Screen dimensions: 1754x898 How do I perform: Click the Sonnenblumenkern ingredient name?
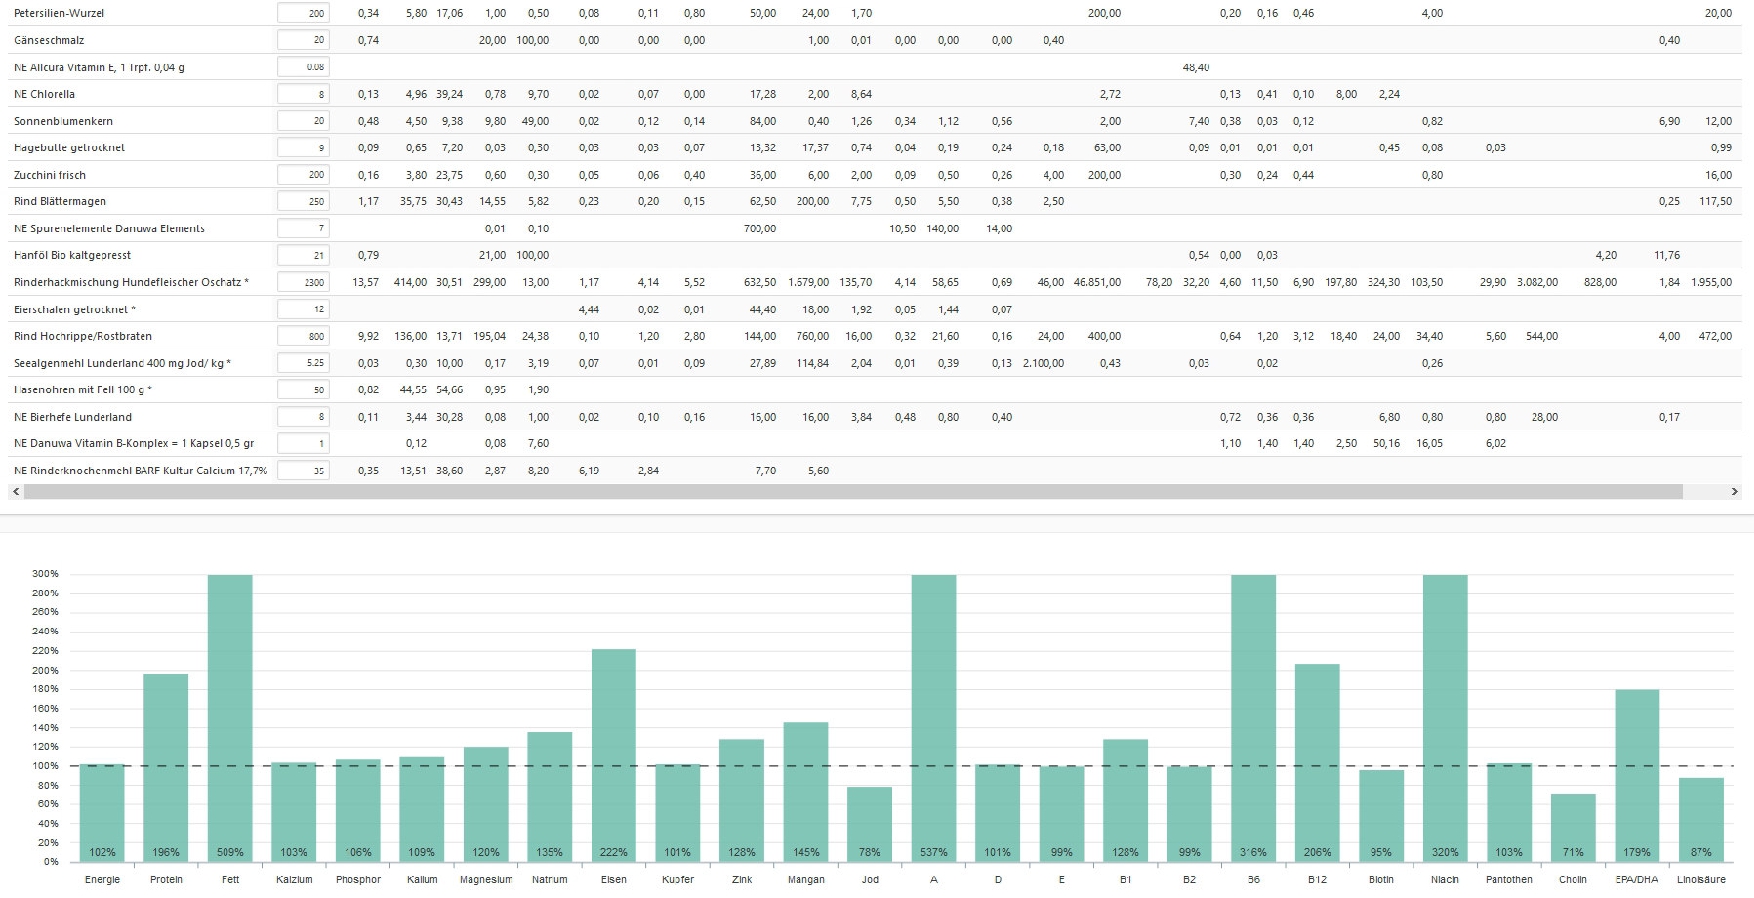point(63,121)
